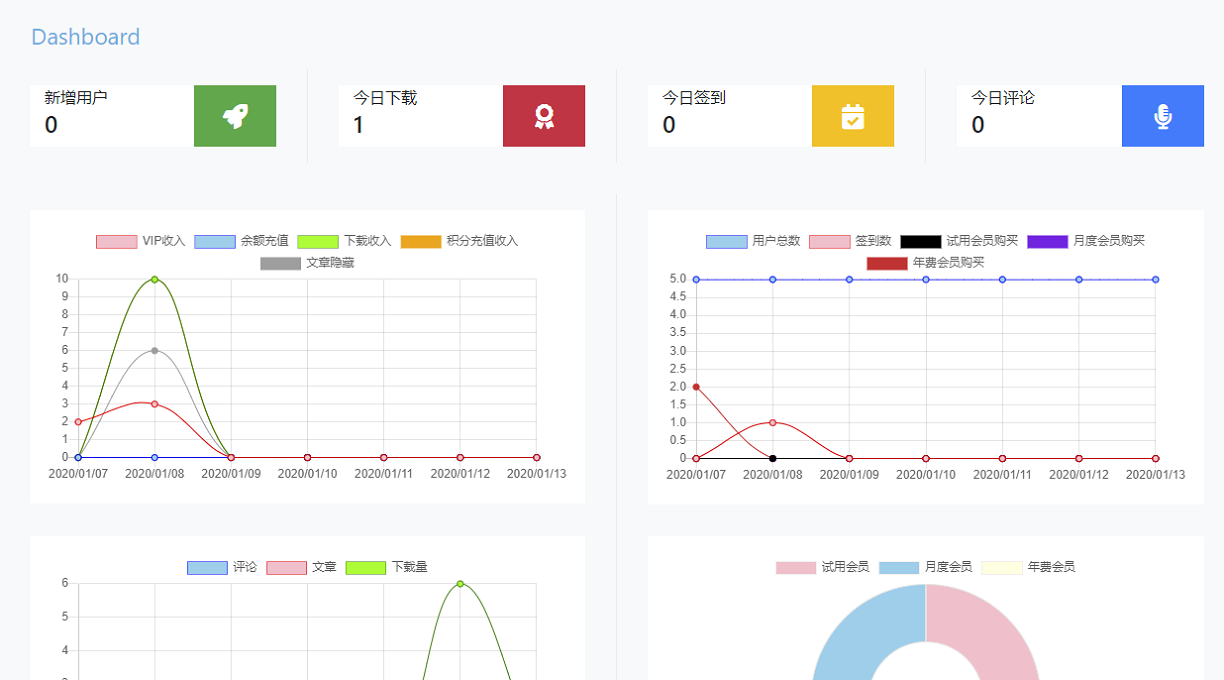The image size is (1224, 680).
Task: Click the microphone icon on the 今日评论 card
Action: point(1162,116)
